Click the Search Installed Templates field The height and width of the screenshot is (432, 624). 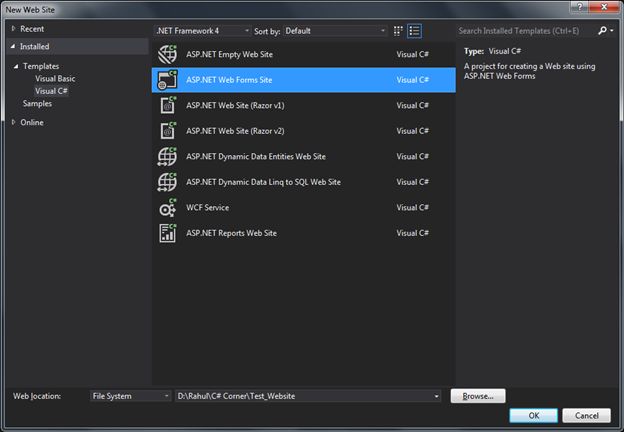[525, 31]
